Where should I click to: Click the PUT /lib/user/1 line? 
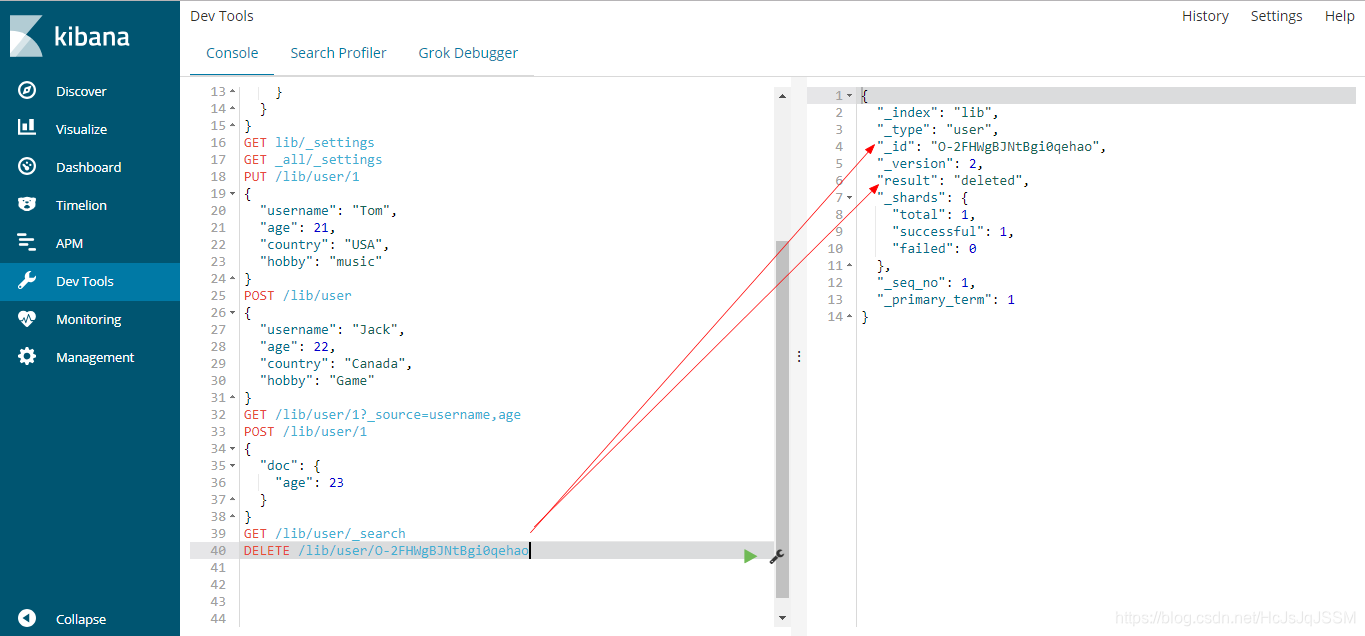pyautogui.click(x=301, y=177)
